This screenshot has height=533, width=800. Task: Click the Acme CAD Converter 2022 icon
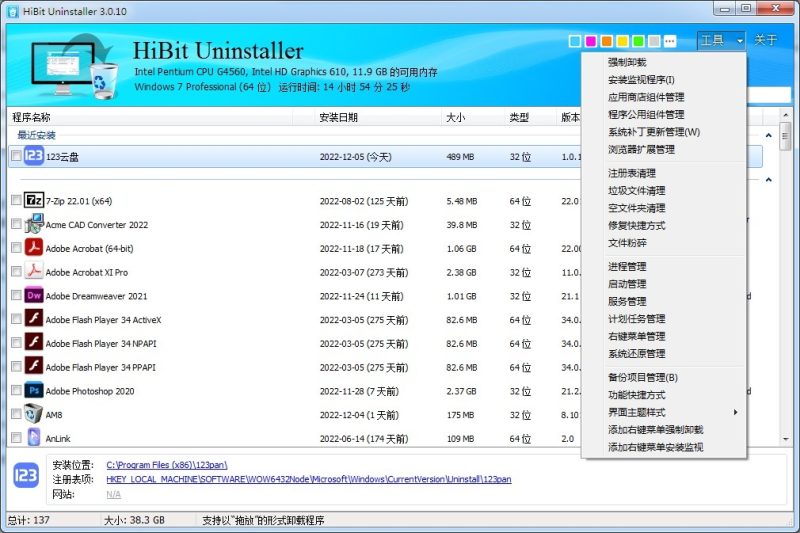(x=34, y=223)
